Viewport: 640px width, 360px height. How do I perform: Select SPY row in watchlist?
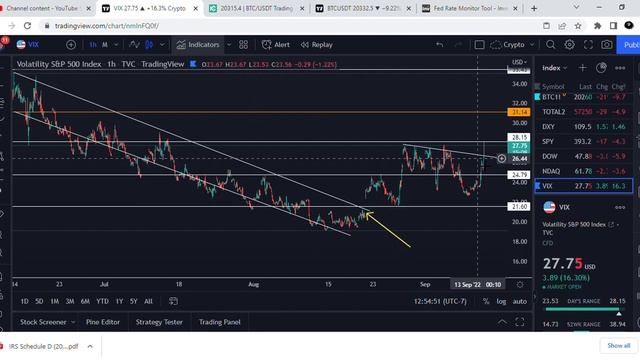(584, 142)
